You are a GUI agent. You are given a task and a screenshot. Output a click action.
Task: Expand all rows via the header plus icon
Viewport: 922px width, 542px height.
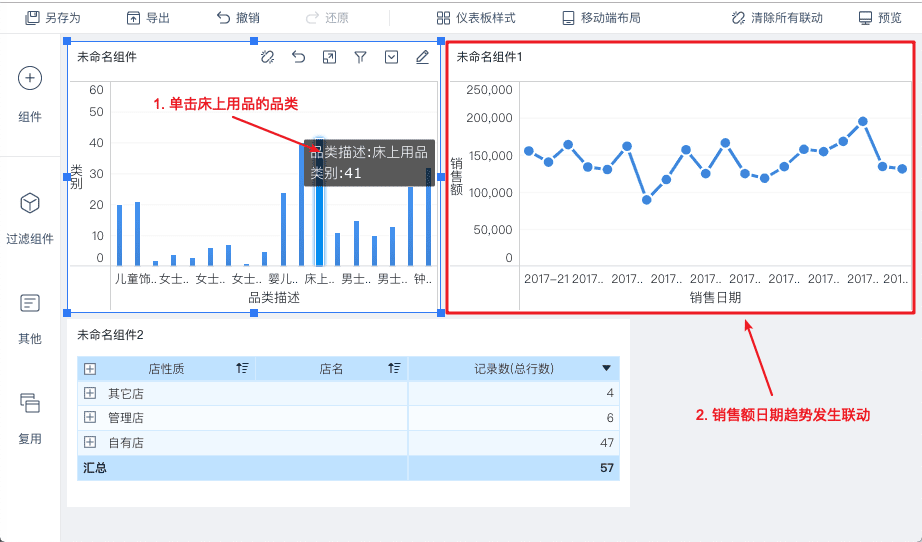point(90,369)
